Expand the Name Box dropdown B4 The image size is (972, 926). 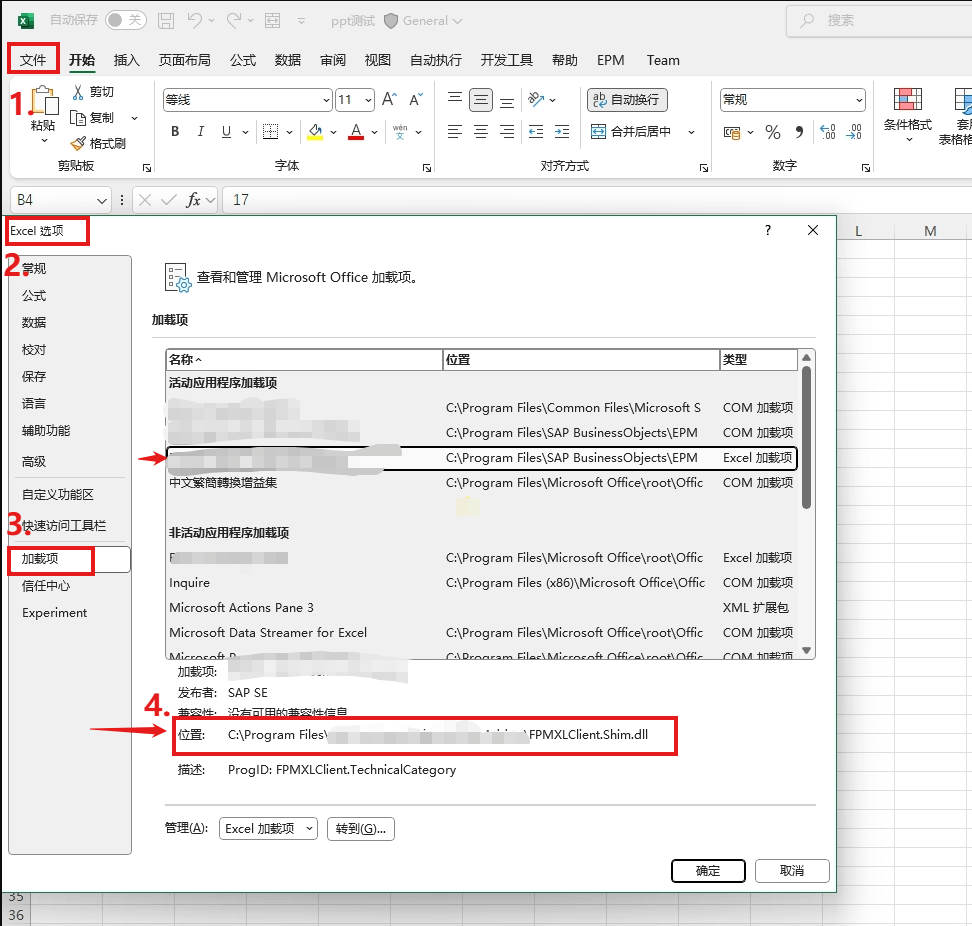coord(102,200)
